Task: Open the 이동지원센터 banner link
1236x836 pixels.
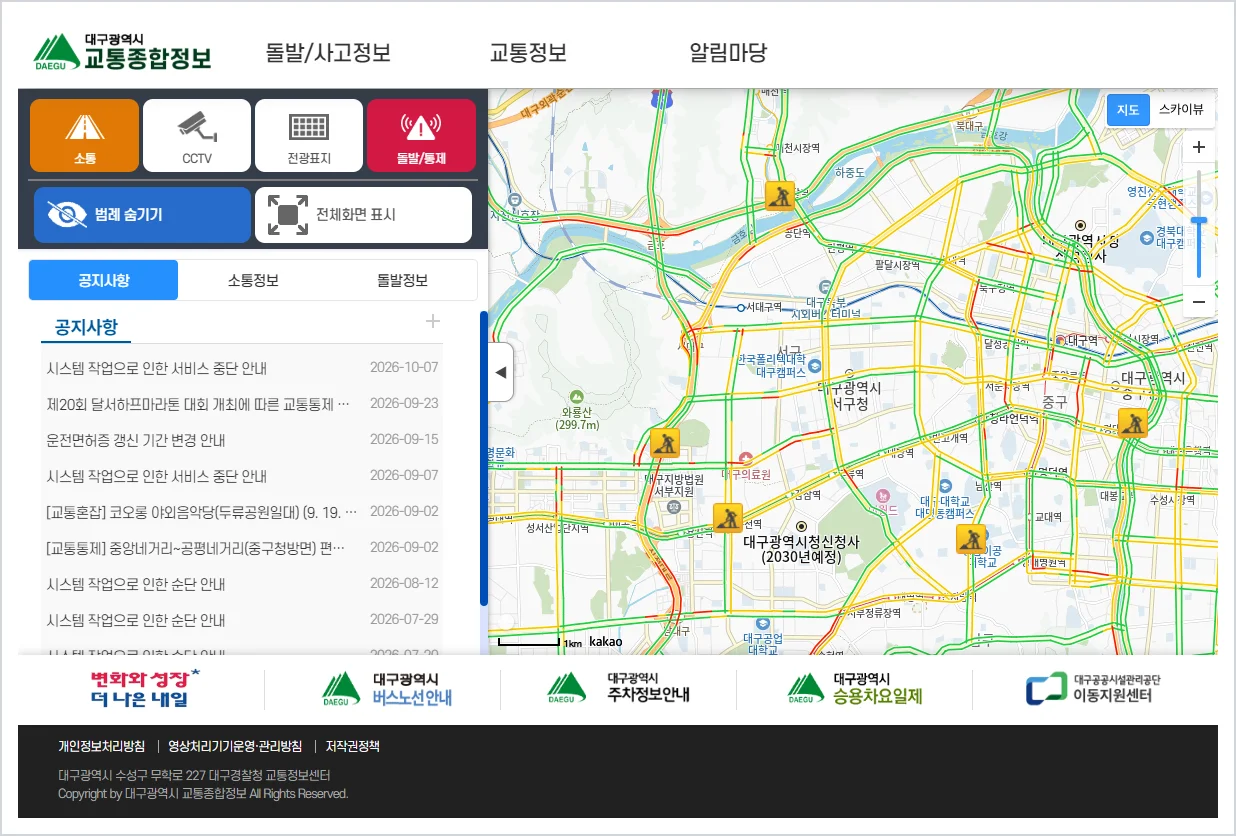Action: [1093, 688]
